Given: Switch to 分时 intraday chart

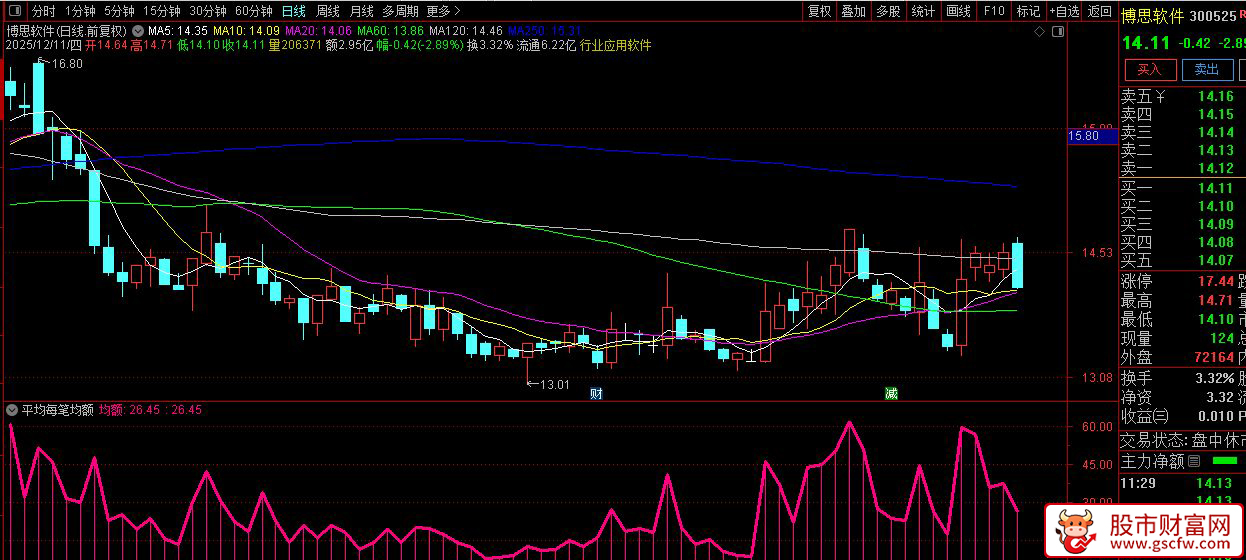Looking at the screenshot, I should coord(43,12).
